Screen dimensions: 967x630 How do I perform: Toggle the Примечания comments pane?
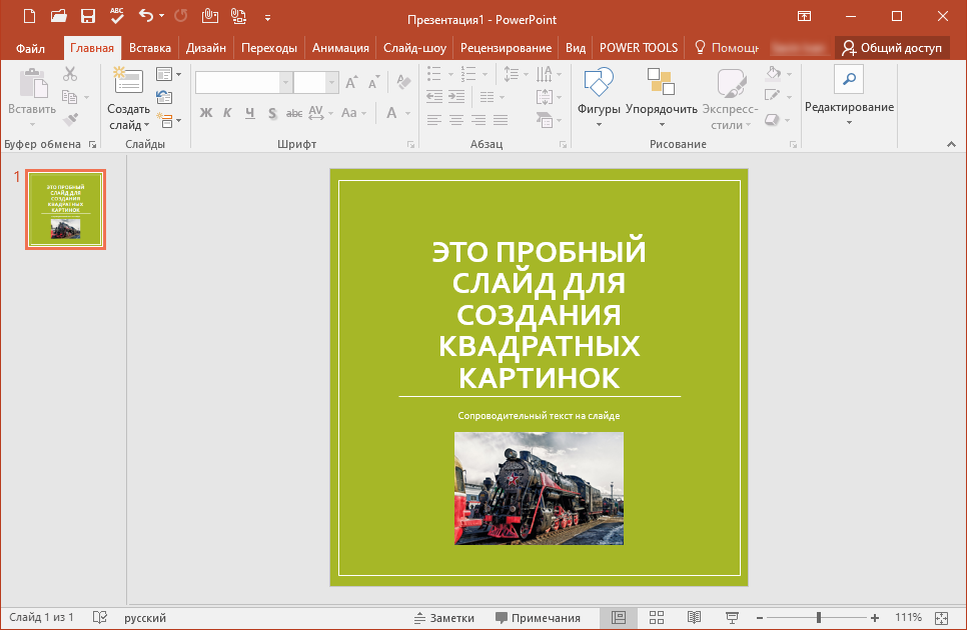point(538,618)
